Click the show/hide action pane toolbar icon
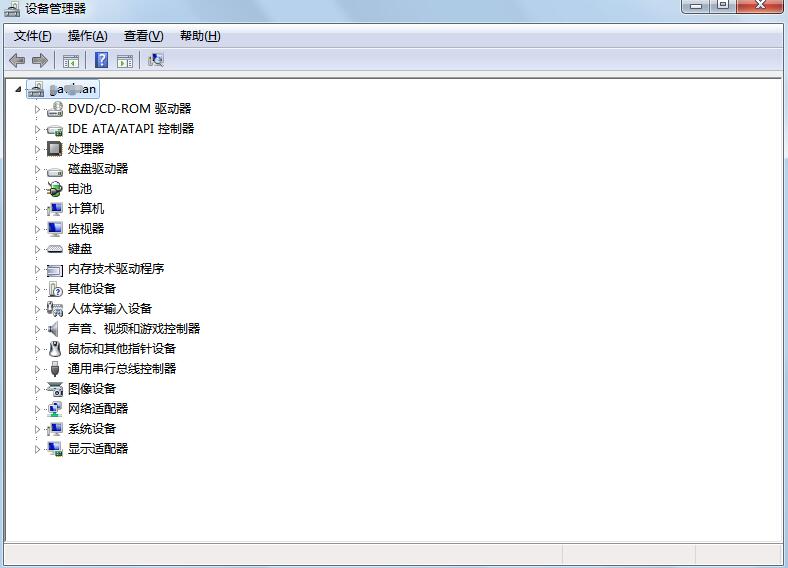Screen dimensions: 788x568 pyautogui.click(x=125, y=61)
